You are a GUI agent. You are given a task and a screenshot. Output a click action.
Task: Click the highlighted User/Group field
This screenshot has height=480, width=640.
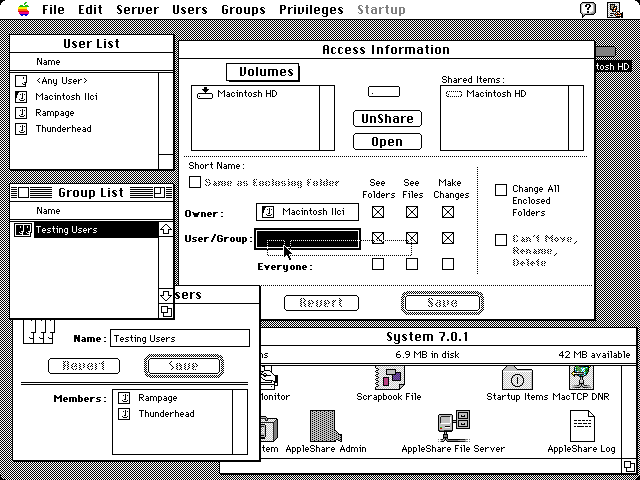pos(307,239)
